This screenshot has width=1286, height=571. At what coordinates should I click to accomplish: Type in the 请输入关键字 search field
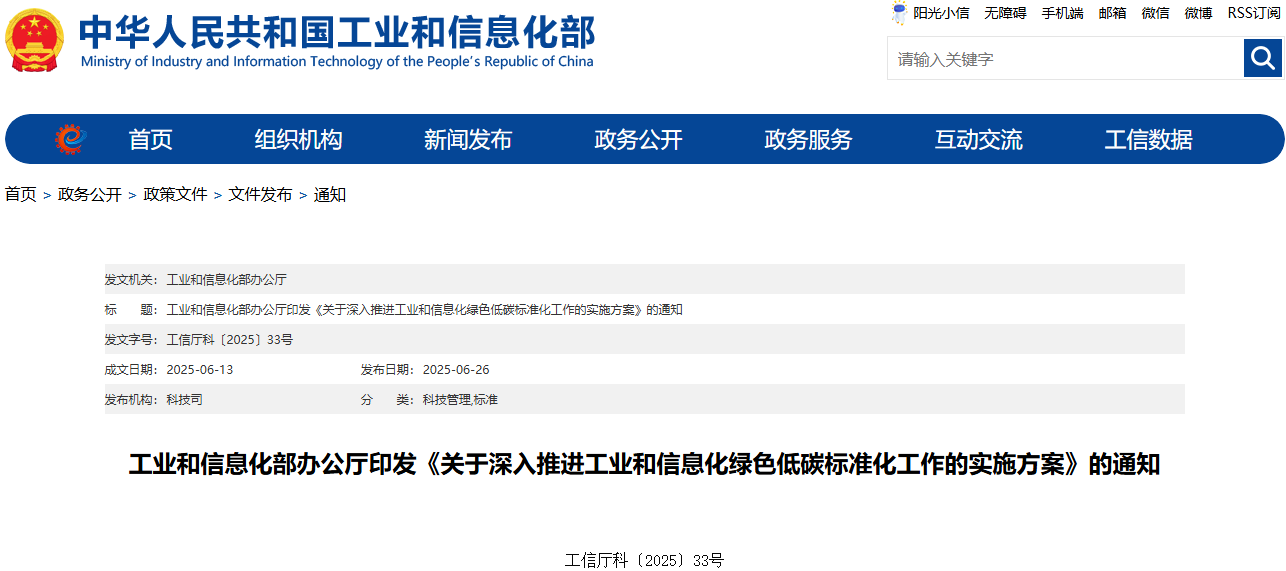[x=1064, y=59]
